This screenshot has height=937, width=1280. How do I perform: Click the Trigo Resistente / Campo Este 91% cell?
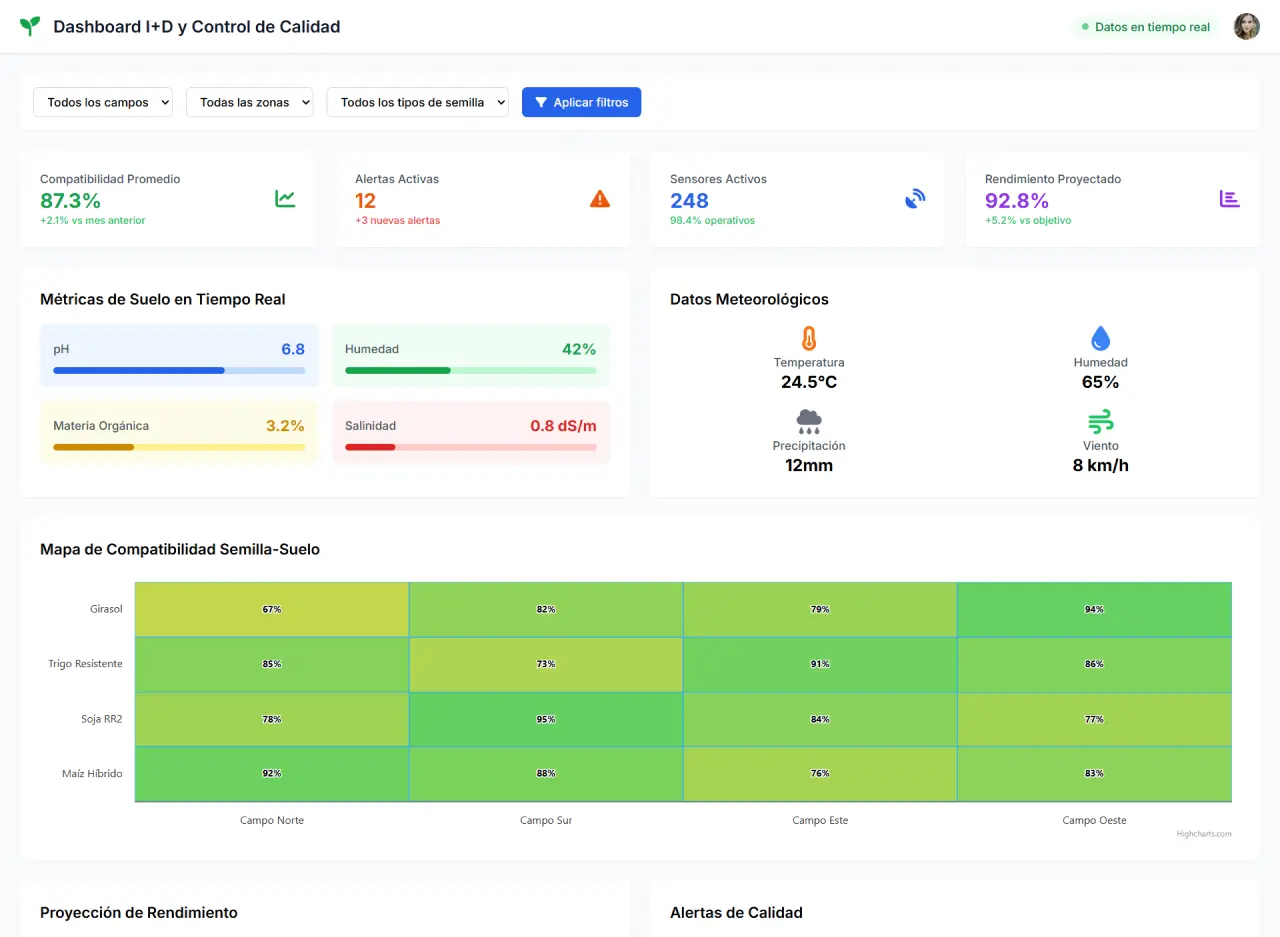coord(821,664)
